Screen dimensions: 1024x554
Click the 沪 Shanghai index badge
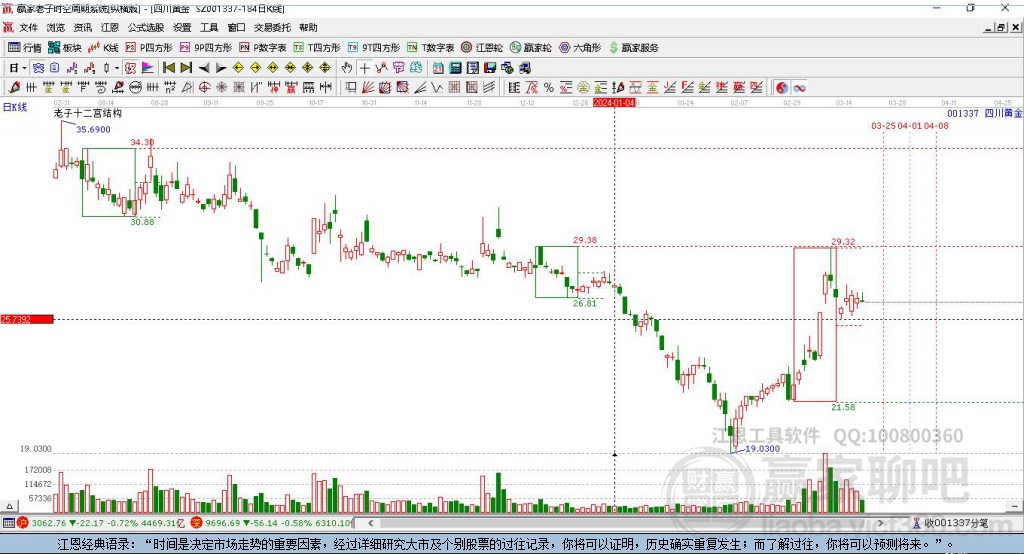(23, 523)
